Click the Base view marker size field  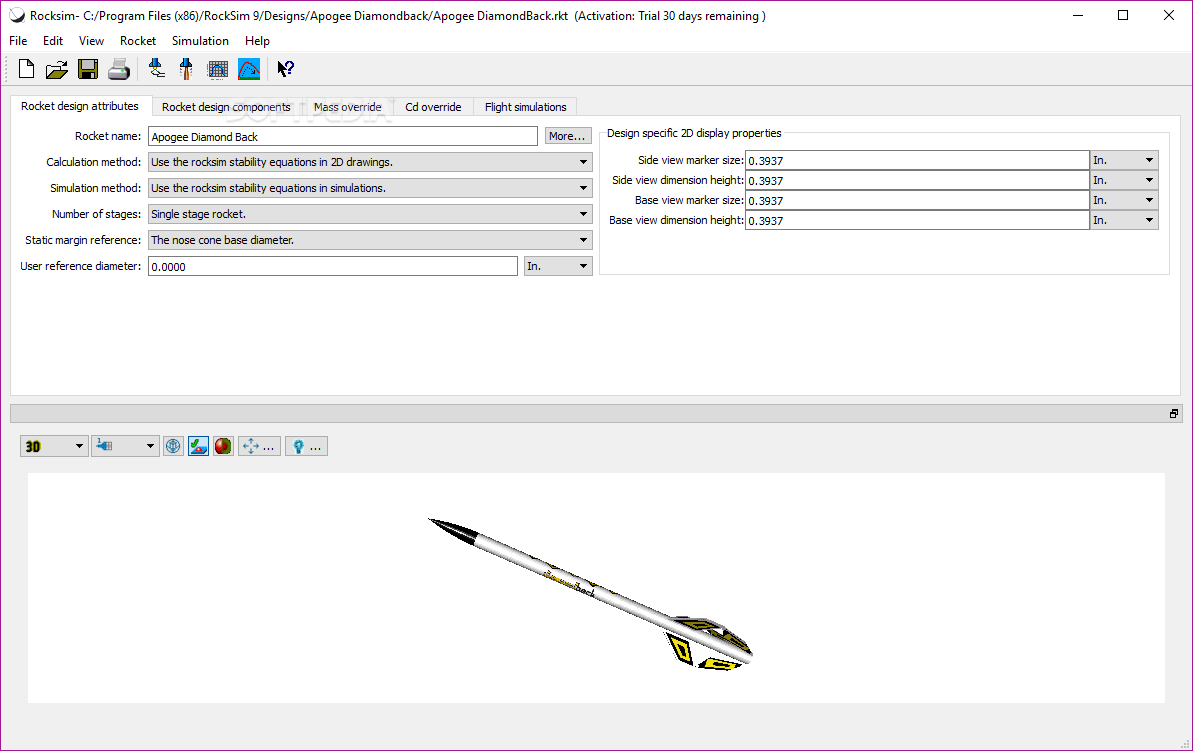click(x=918, y=200)
